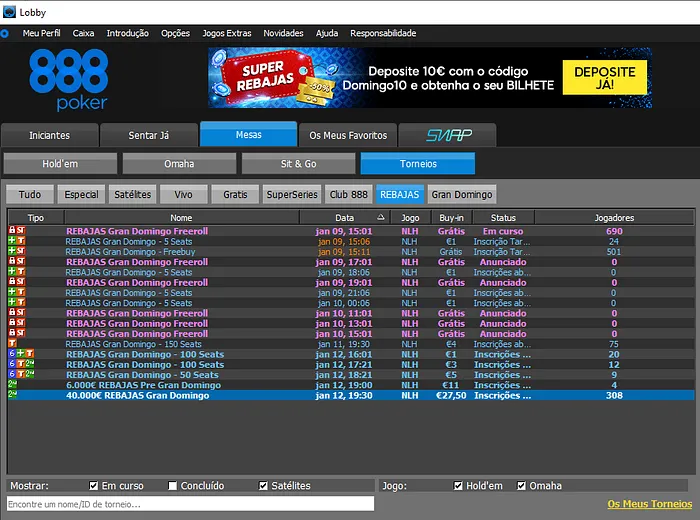The height and width of the screenshot is (520, 700).
Task: Click the ST icon on jan 09, 19:01 Freeroll row
Action: tap(21, 282)
